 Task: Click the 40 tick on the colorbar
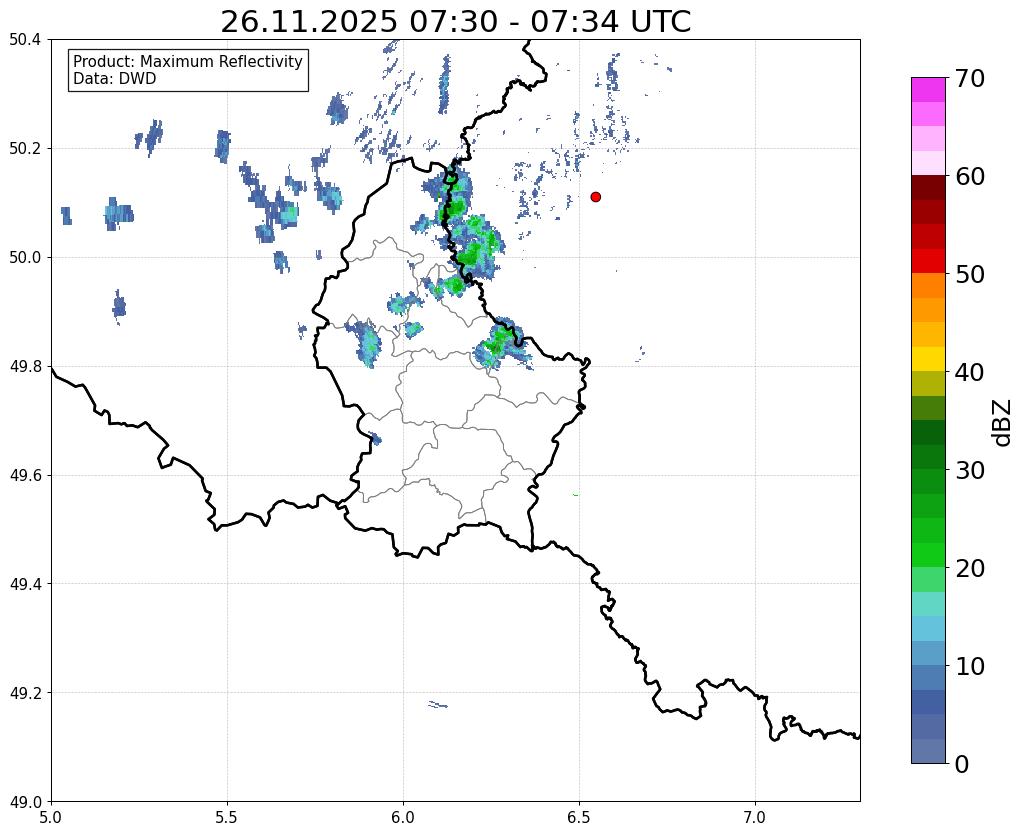tap(970, 372)
